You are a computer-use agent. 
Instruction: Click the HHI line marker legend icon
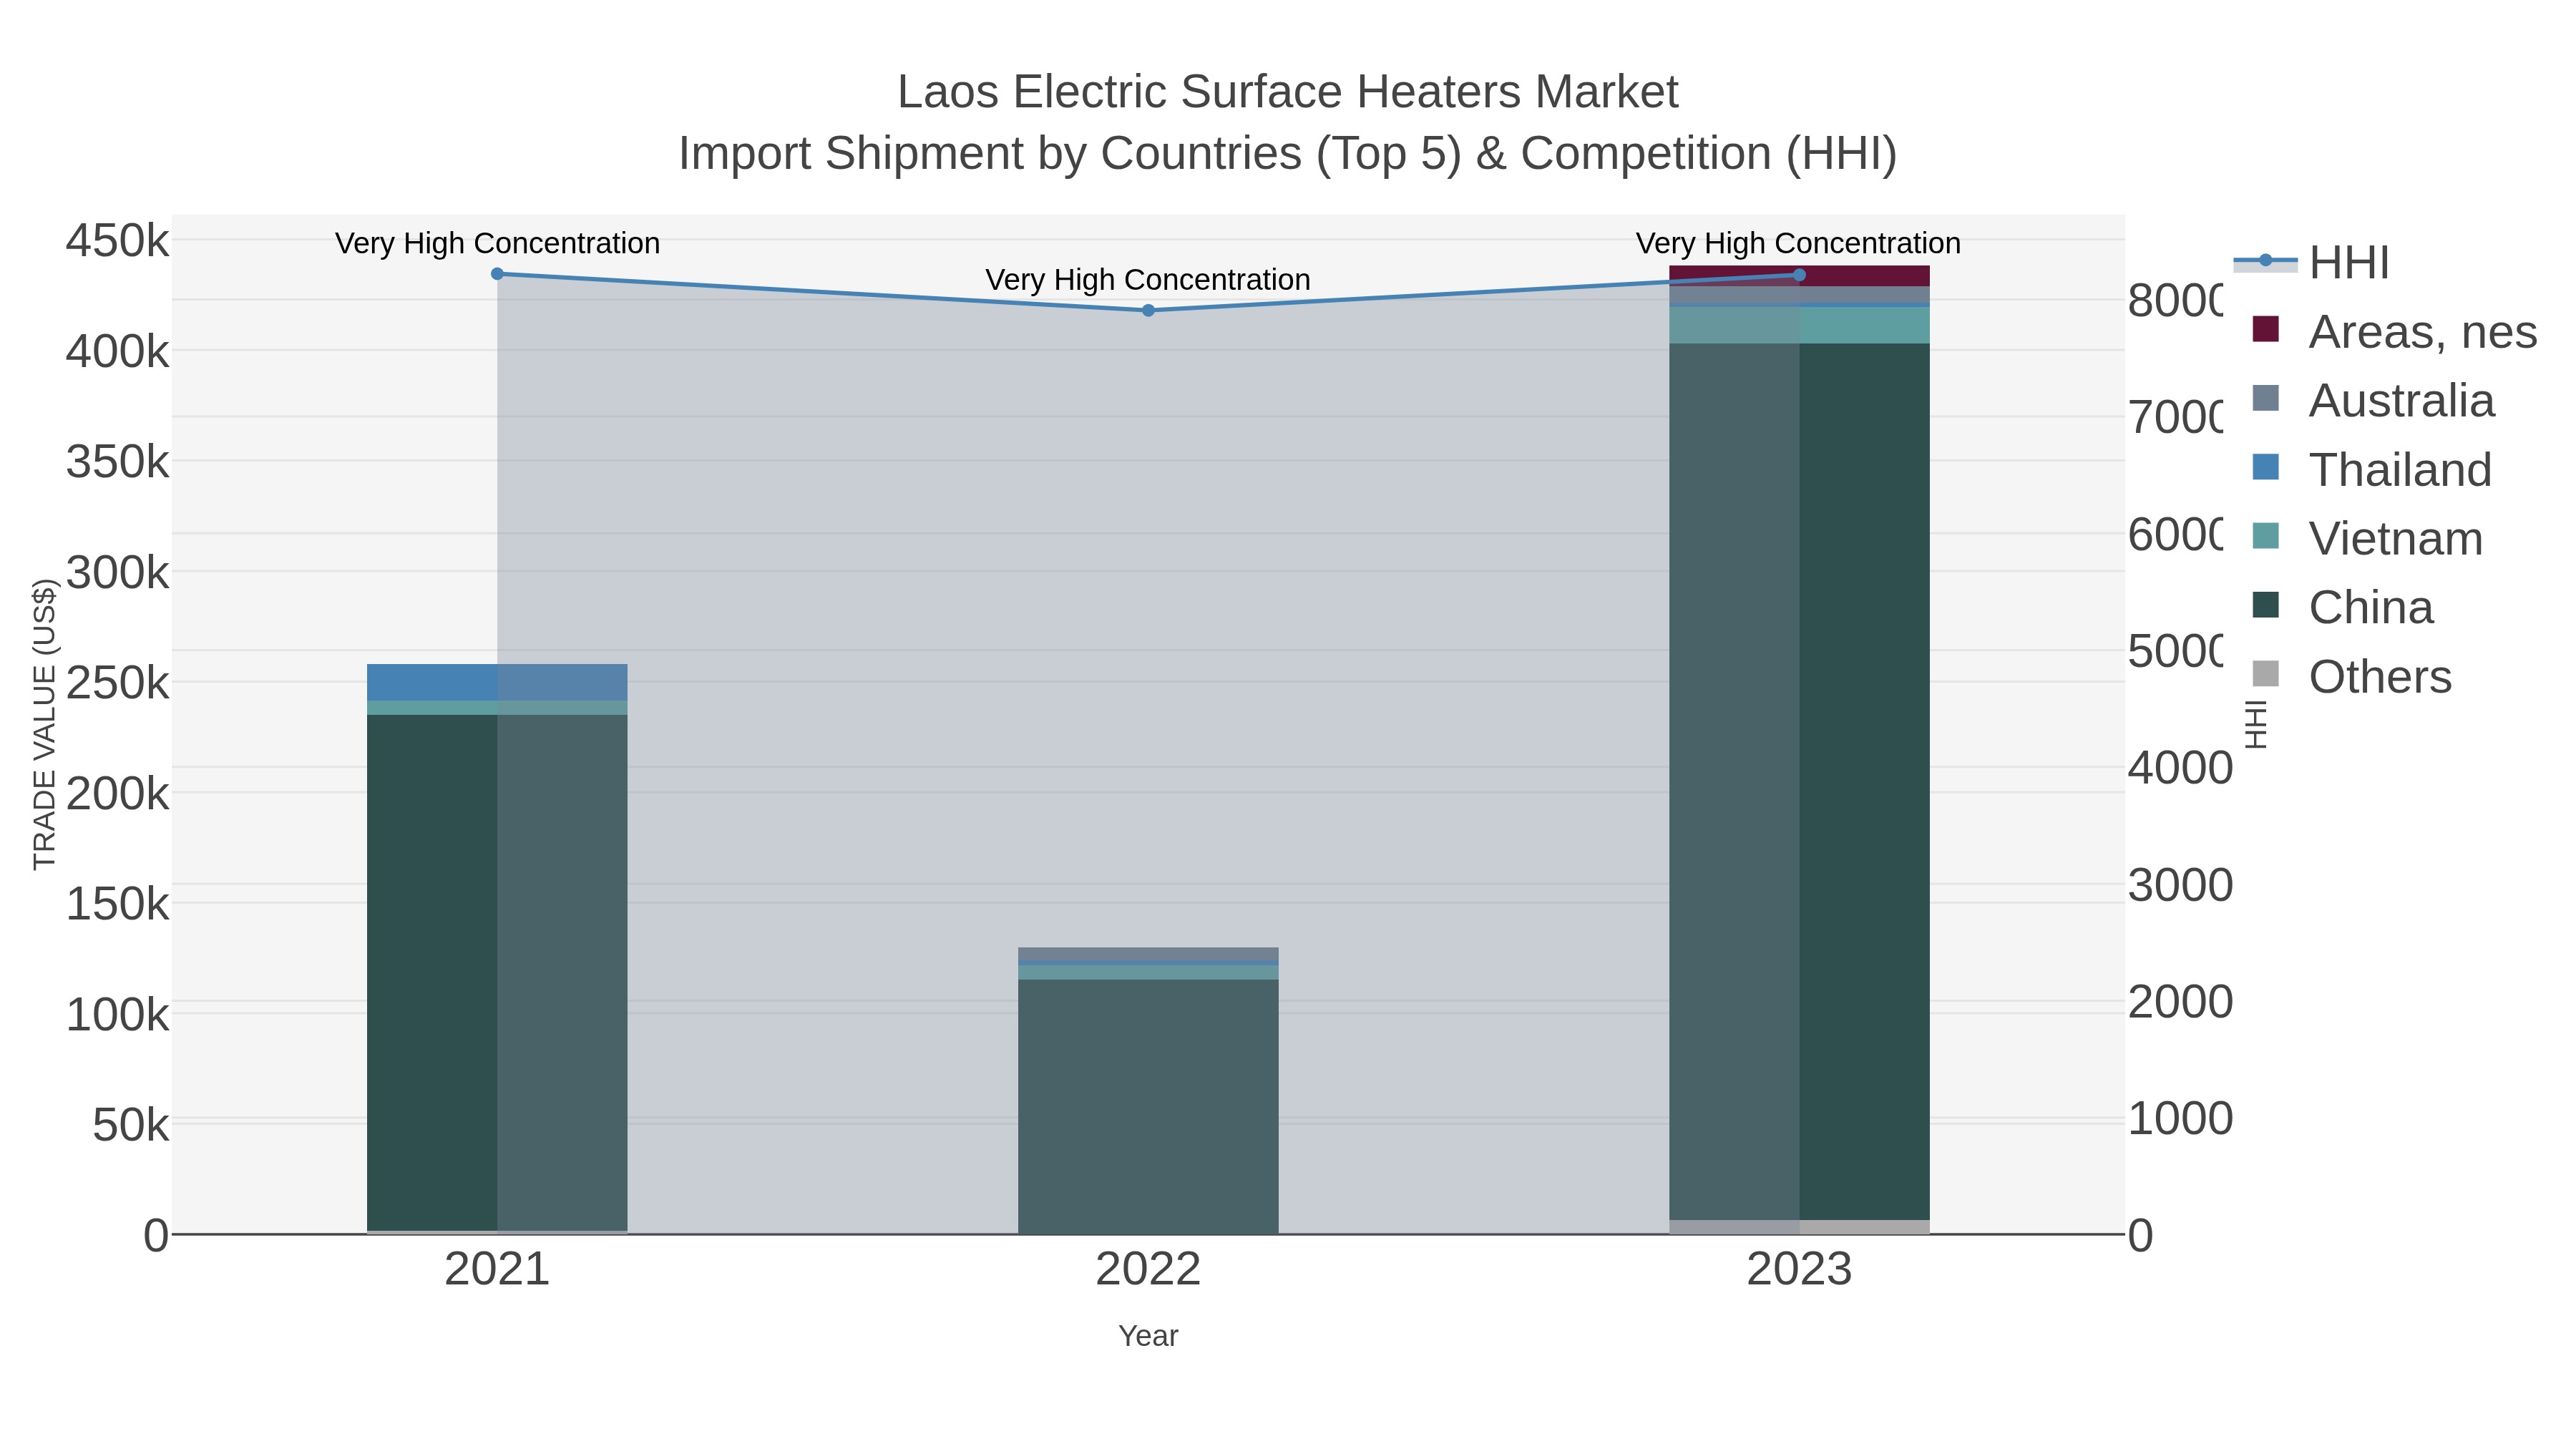coord(2266,261)
